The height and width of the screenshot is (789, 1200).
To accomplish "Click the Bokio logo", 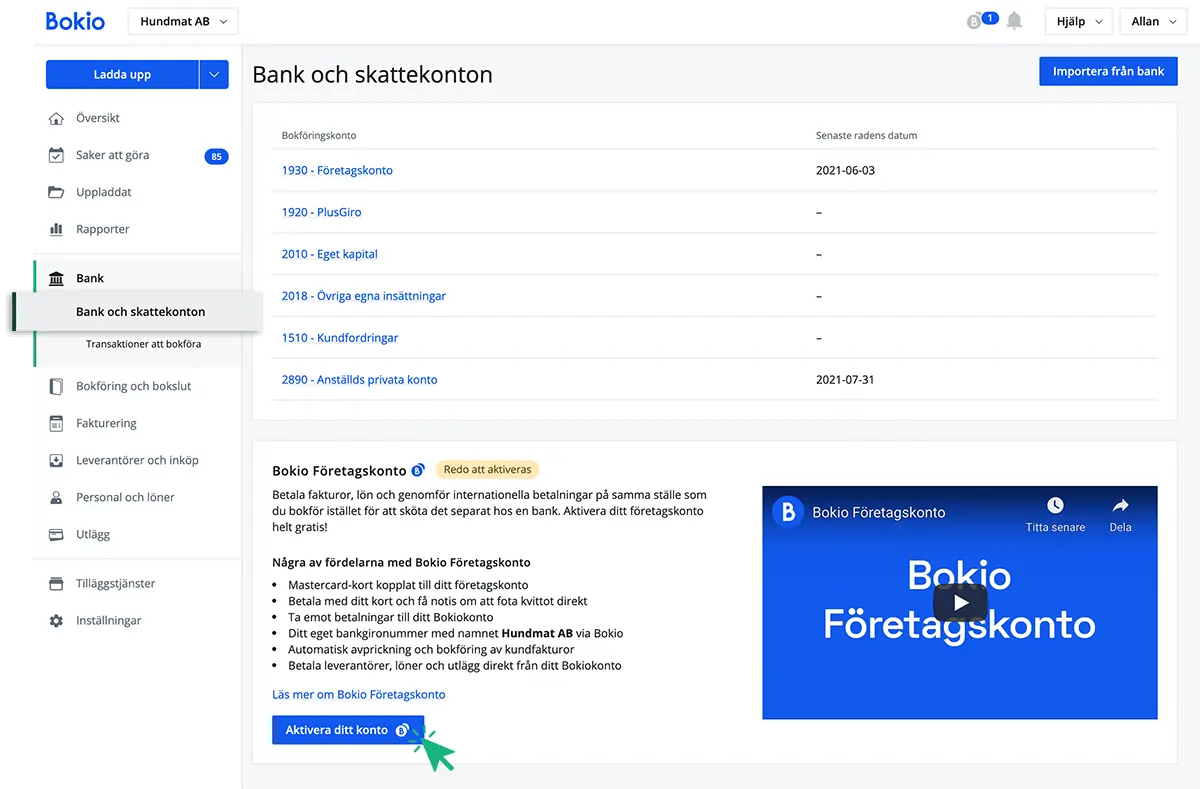I will 75,21.
